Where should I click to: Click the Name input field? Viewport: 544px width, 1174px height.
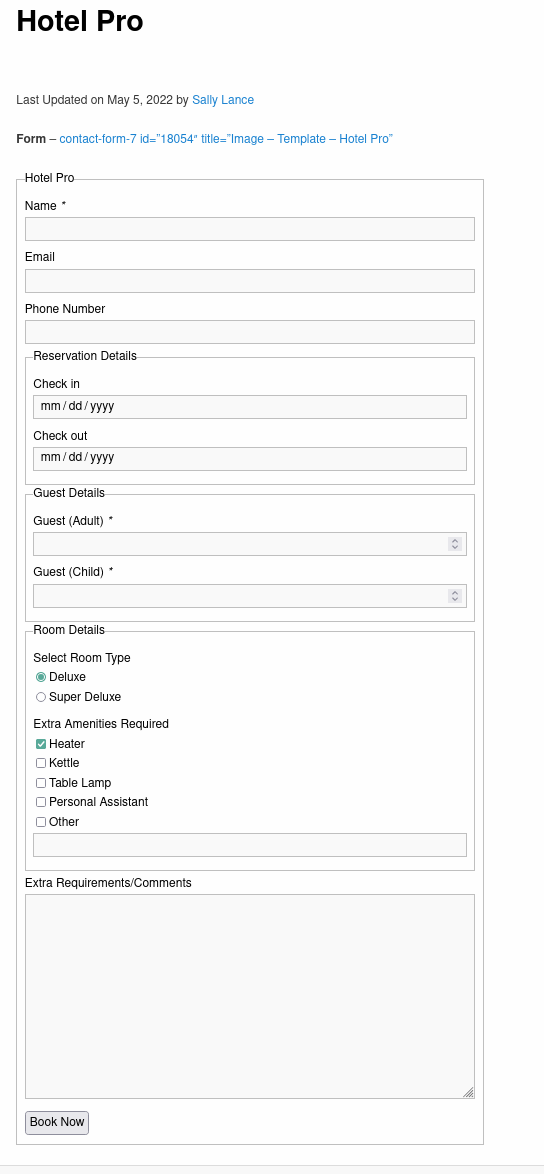[x=250, y=229]
